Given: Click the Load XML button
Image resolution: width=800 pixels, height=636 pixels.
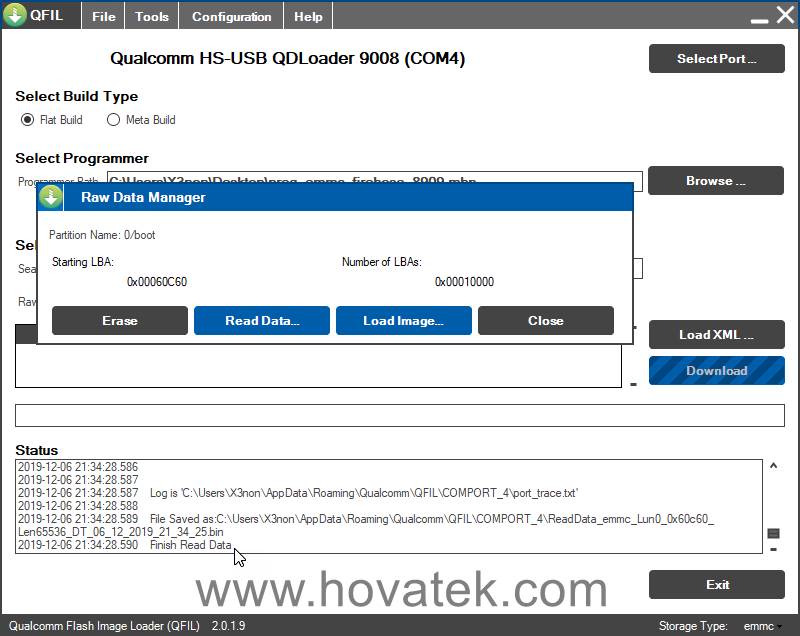Looking at the screenshot, I should [x=716, y=335].
